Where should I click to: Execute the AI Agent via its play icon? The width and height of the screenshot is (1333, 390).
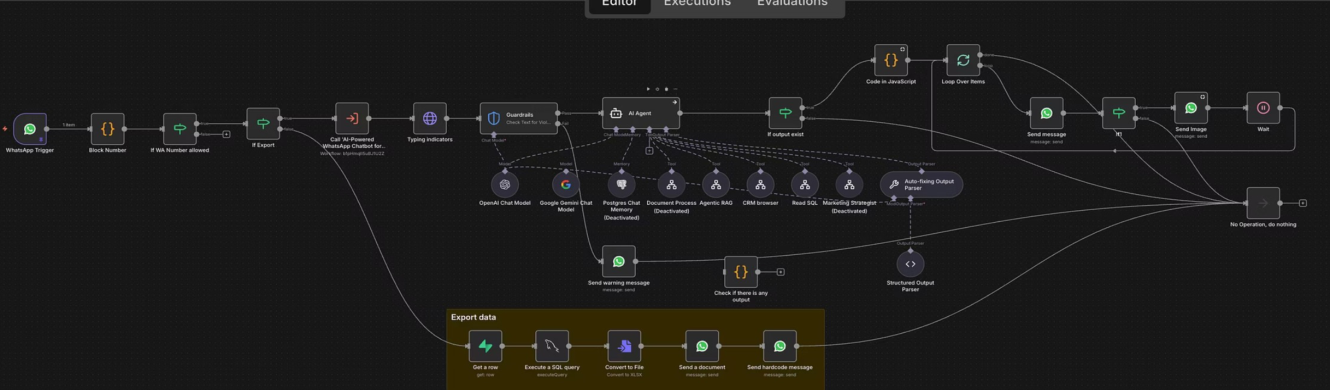coord(648,89)
